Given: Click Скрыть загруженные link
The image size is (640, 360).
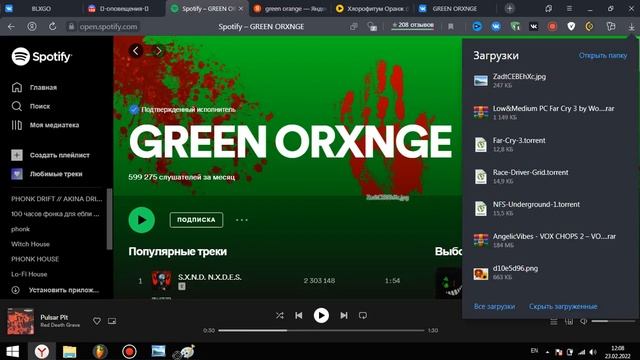Looking at the screenshot, I should (x=563, y=306).
